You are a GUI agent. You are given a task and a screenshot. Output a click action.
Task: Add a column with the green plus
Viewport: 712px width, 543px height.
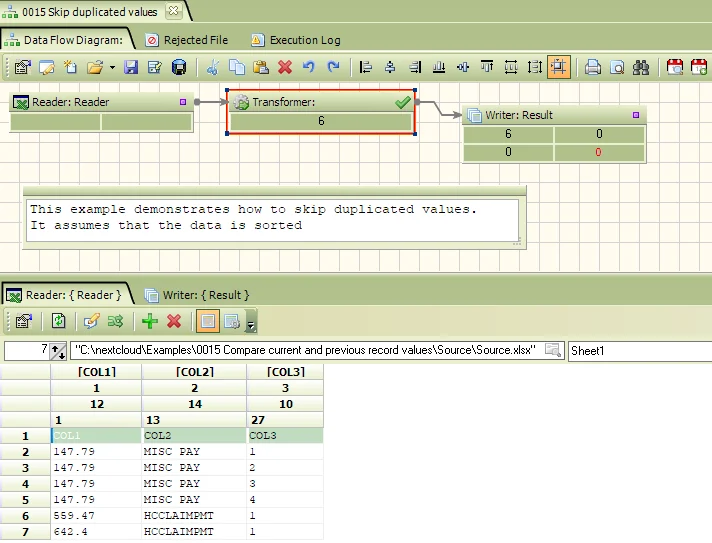[150, 321]
